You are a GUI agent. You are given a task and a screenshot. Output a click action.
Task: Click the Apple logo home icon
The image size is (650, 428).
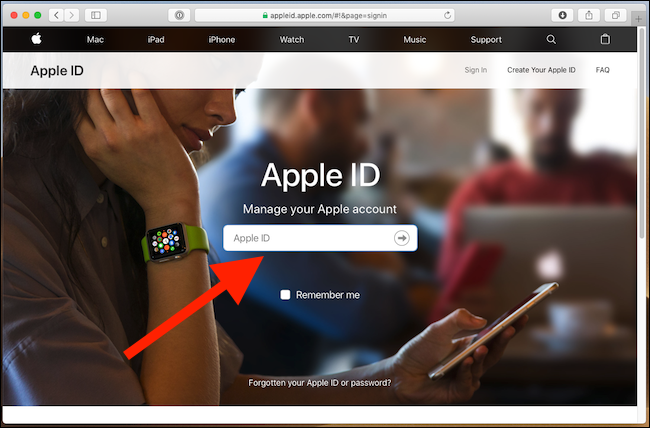36,39
